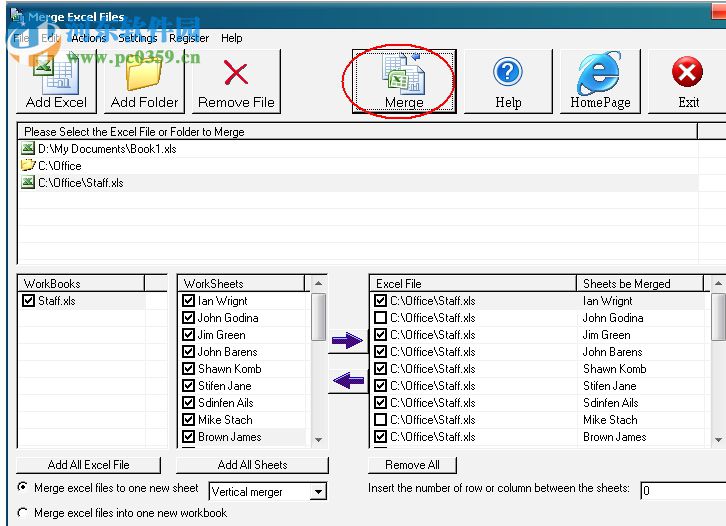The image size is (726, 526).
Task: Uncheck the Ian Wrignt worksheet checkbox
Action: point(188,301)
